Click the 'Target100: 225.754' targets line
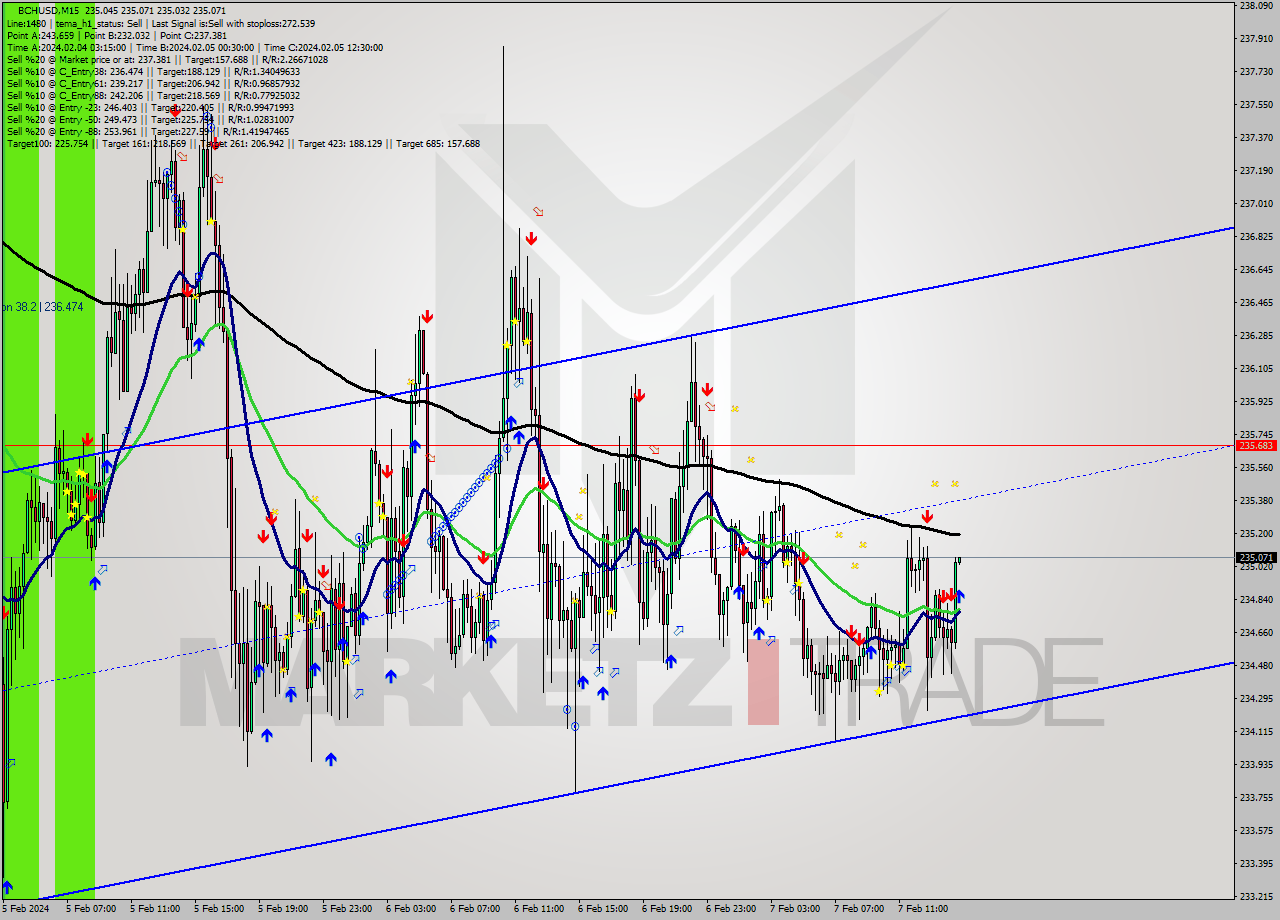 [x=243, y=143]
